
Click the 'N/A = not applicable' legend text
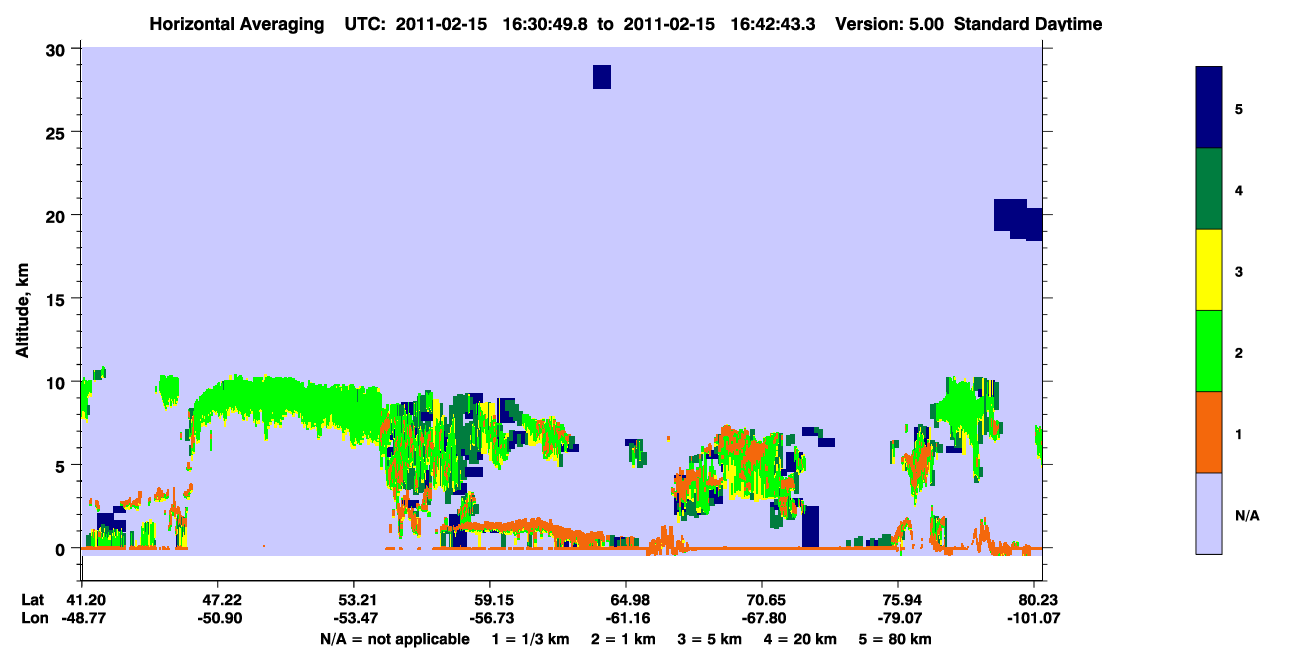[x=394, y=639]
